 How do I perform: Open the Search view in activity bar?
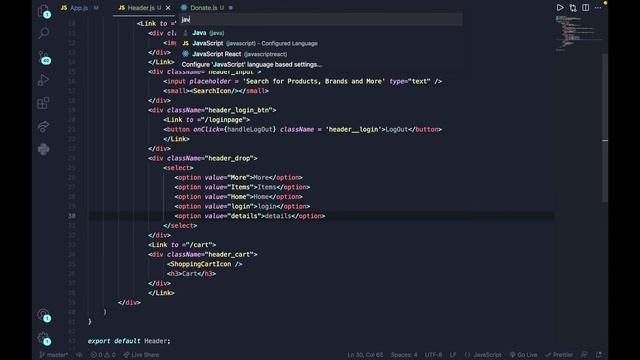pyautogui.click(x=44, y=33)
